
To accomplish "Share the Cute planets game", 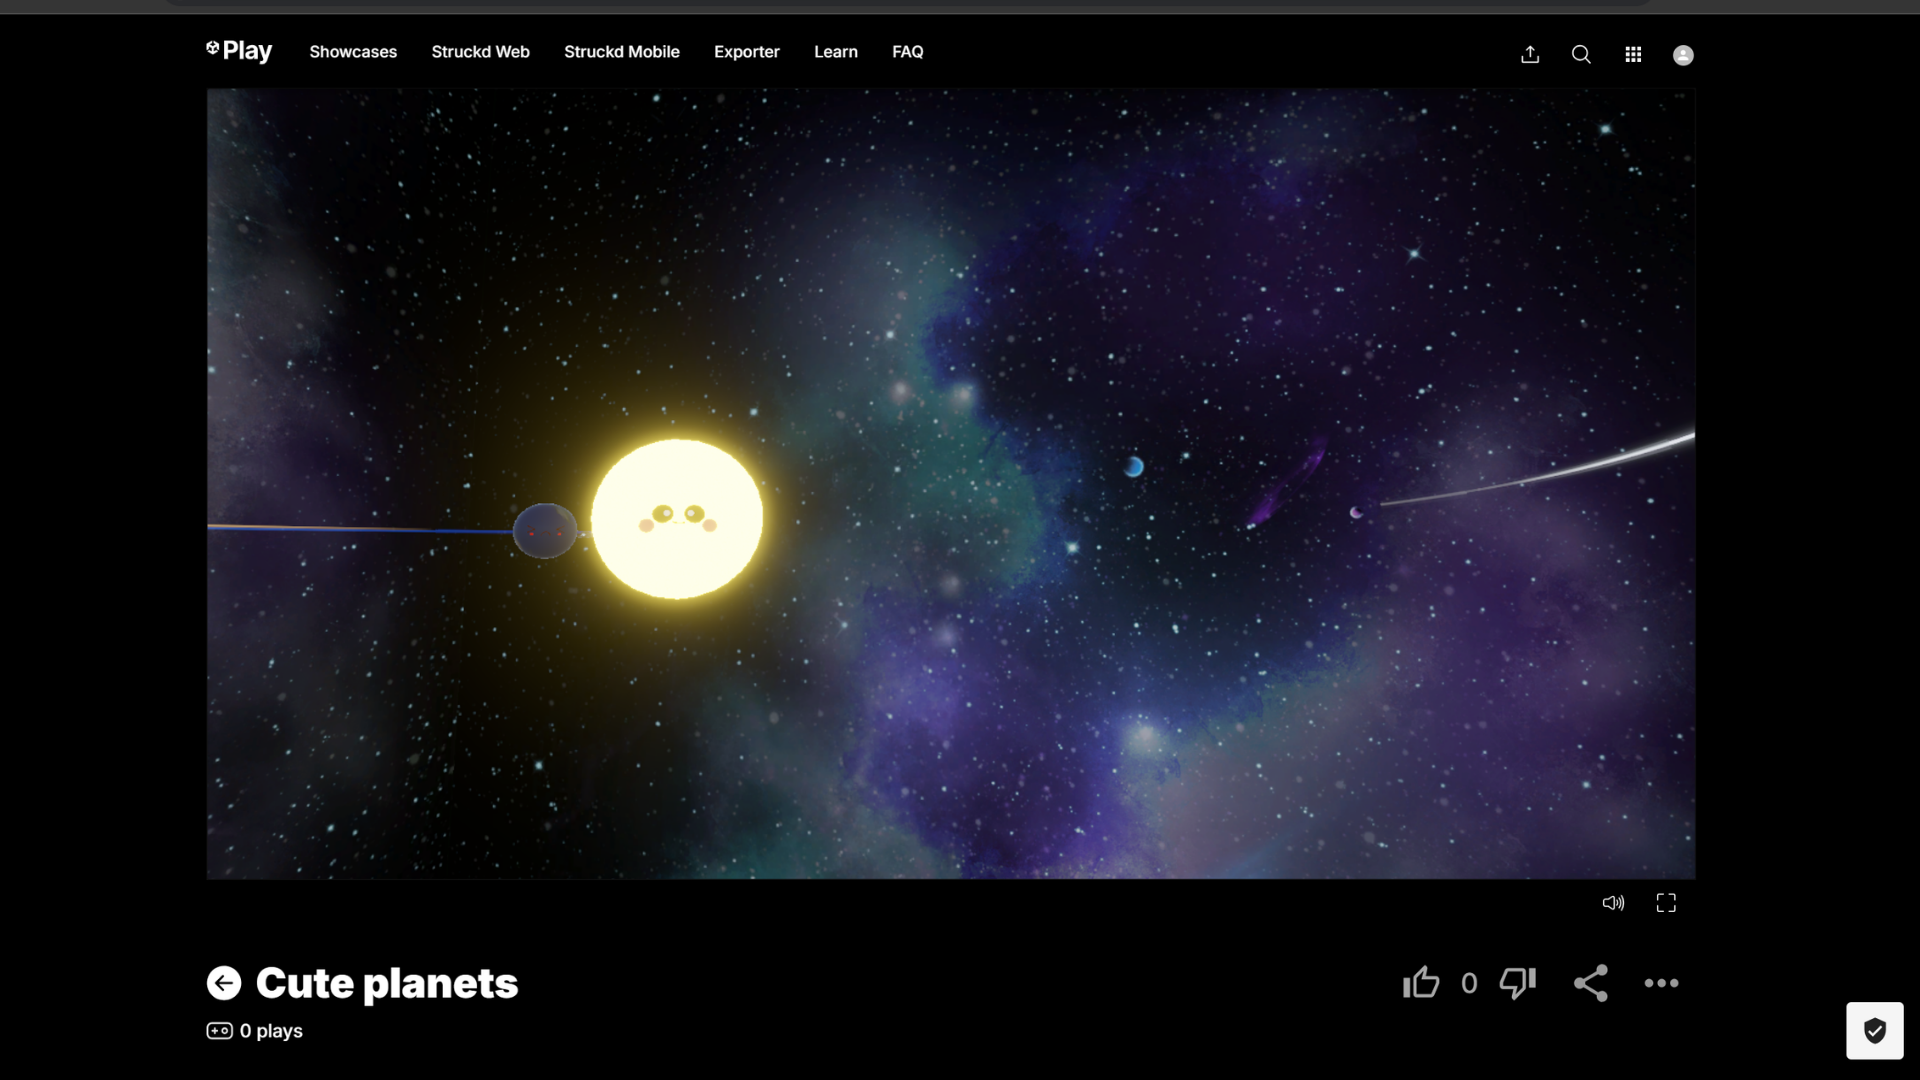I will [x=1590, y=983].
